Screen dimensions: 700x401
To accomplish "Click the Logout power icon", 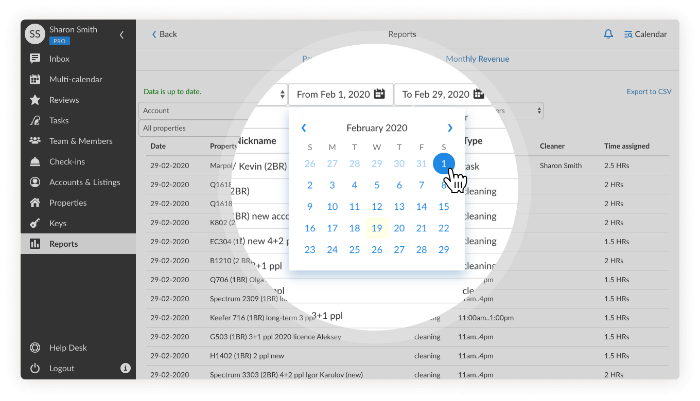I will (x=35, y=368).
